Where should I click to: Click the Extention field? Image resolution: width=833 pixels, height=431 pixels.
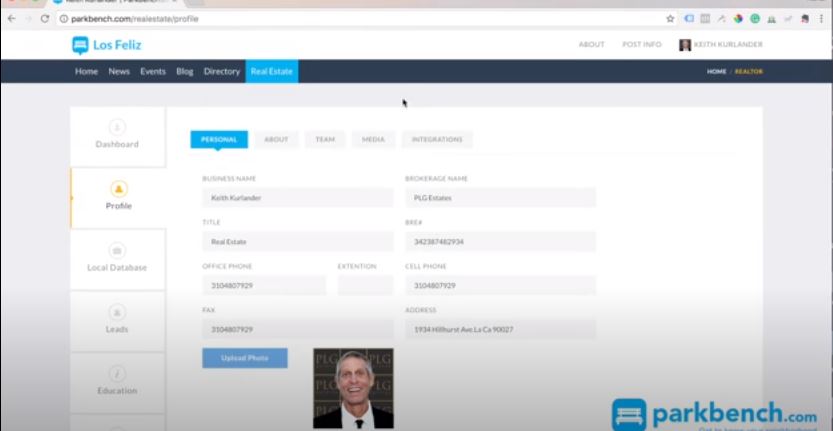pos(366,285)
